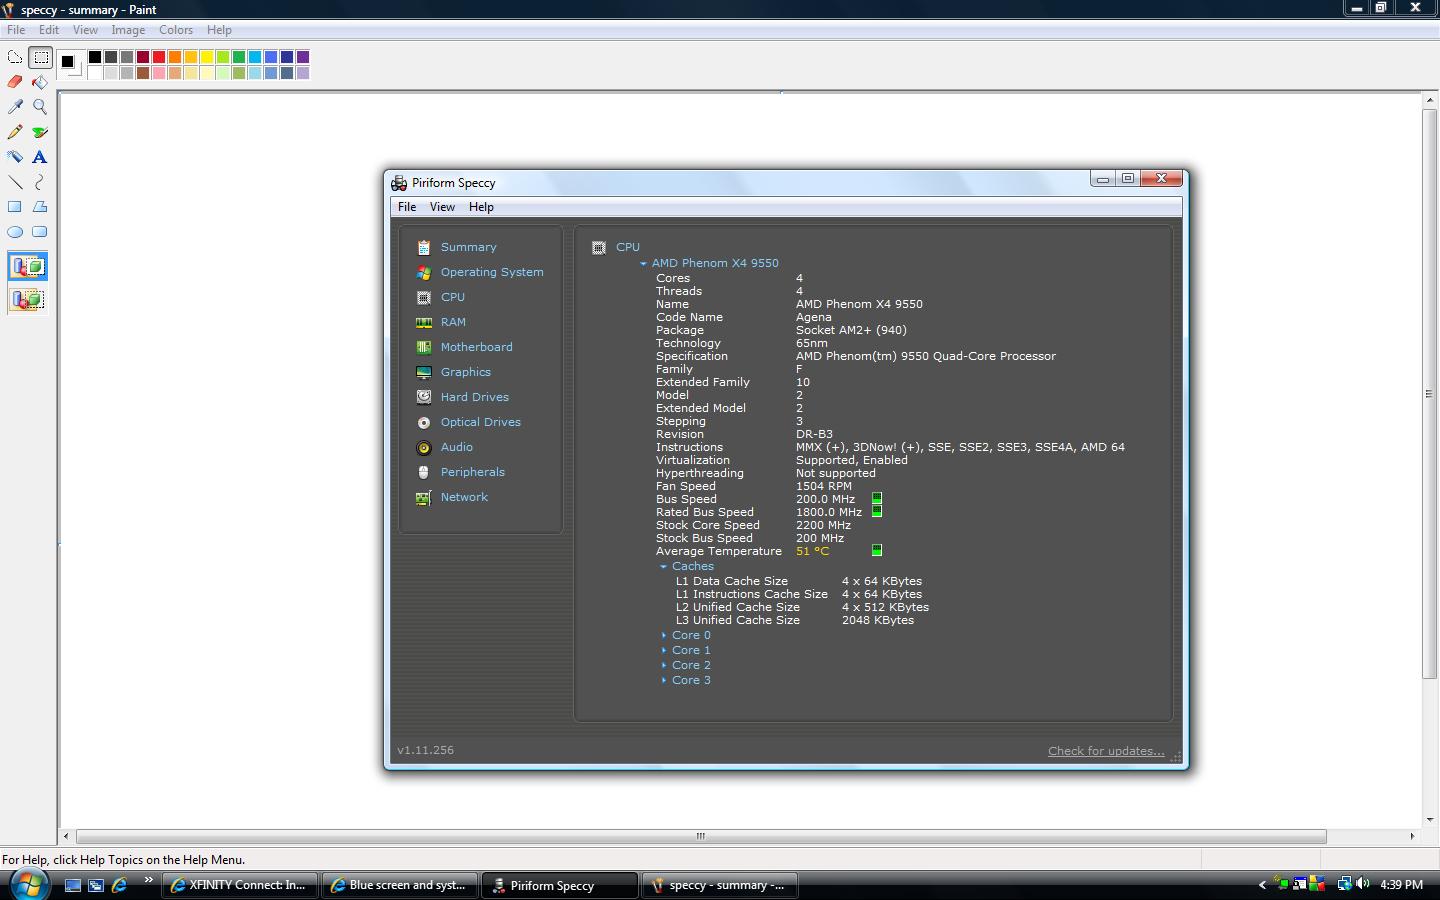Enable the opaque selection option
Viewport: 1440px width, 900px height.
[x=28, y=267]
